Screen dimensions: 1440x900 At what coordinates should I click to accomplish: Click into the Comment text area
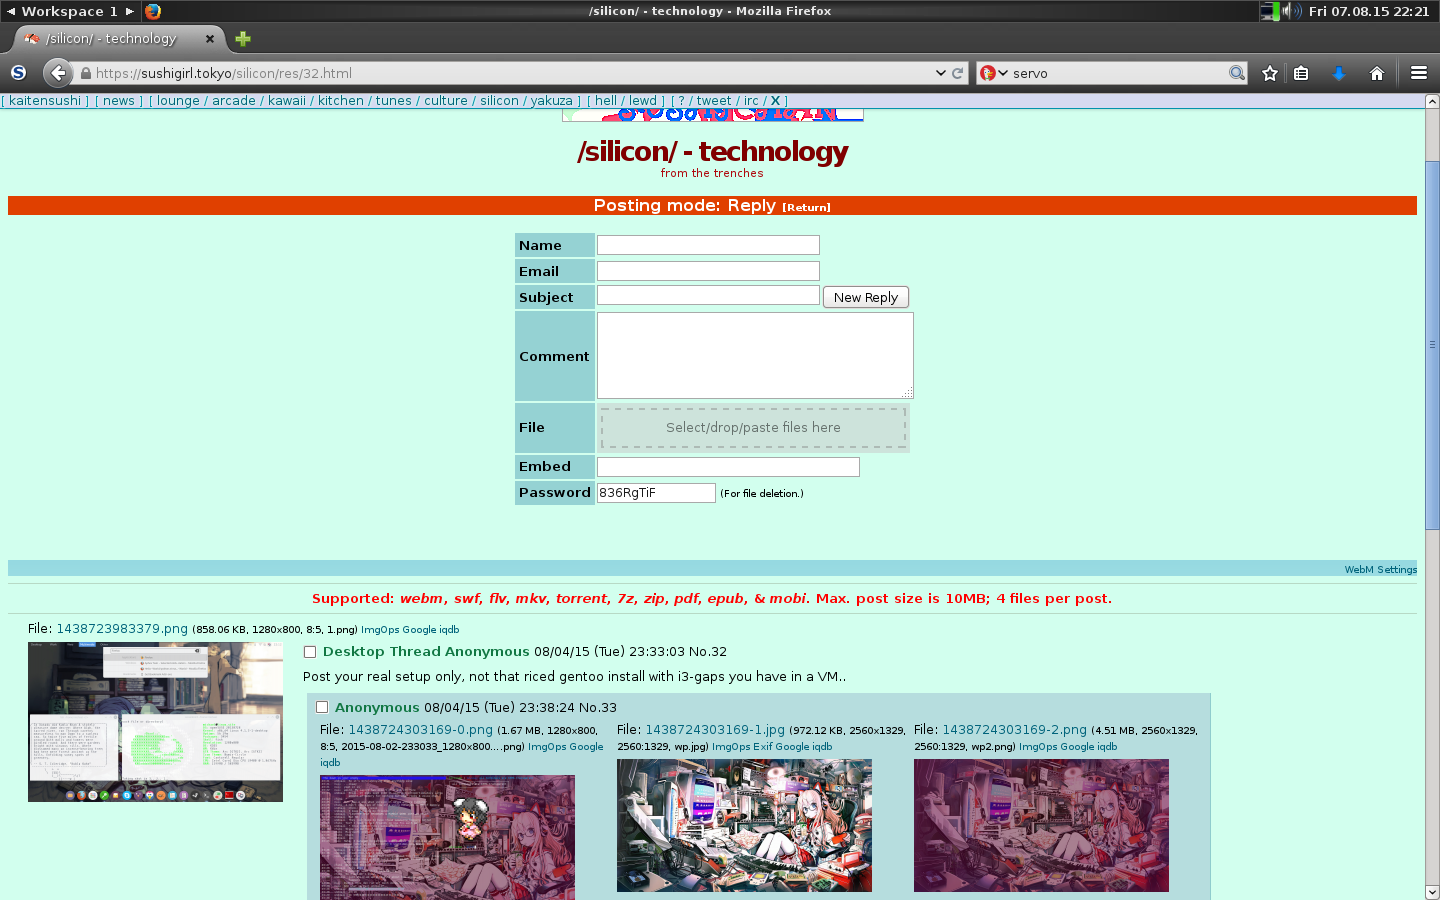(x=754, y=355)
